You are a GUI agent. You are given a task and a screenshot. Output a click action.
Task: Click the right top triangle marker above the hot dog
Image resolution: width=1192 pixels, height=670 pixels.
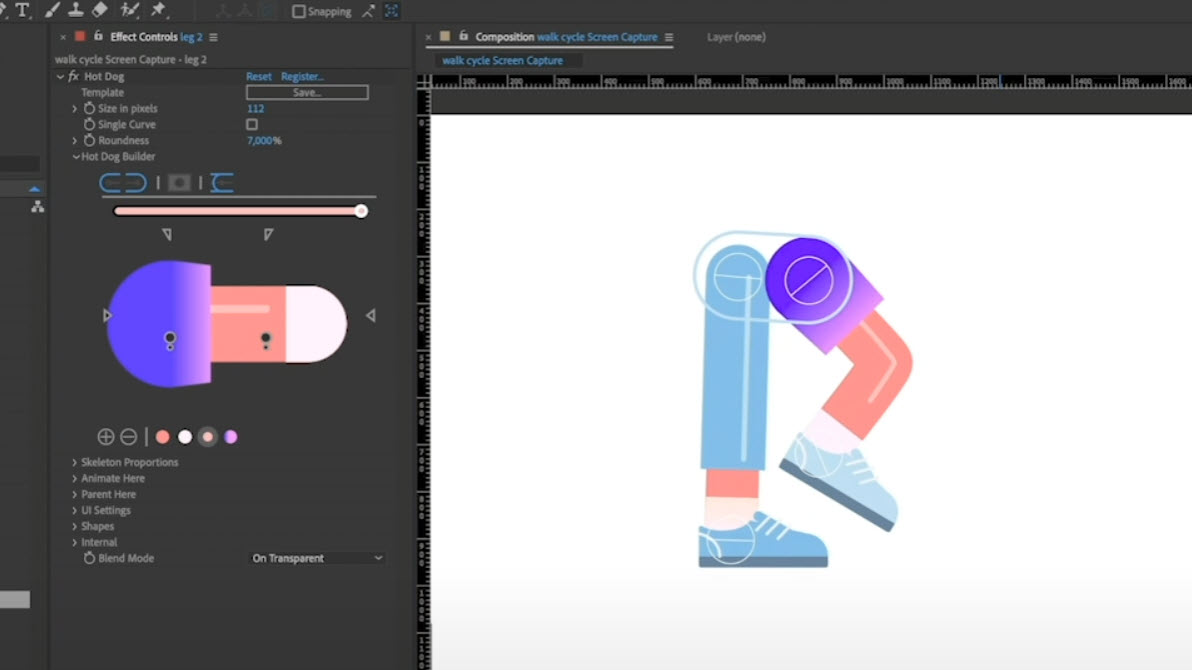268,235
